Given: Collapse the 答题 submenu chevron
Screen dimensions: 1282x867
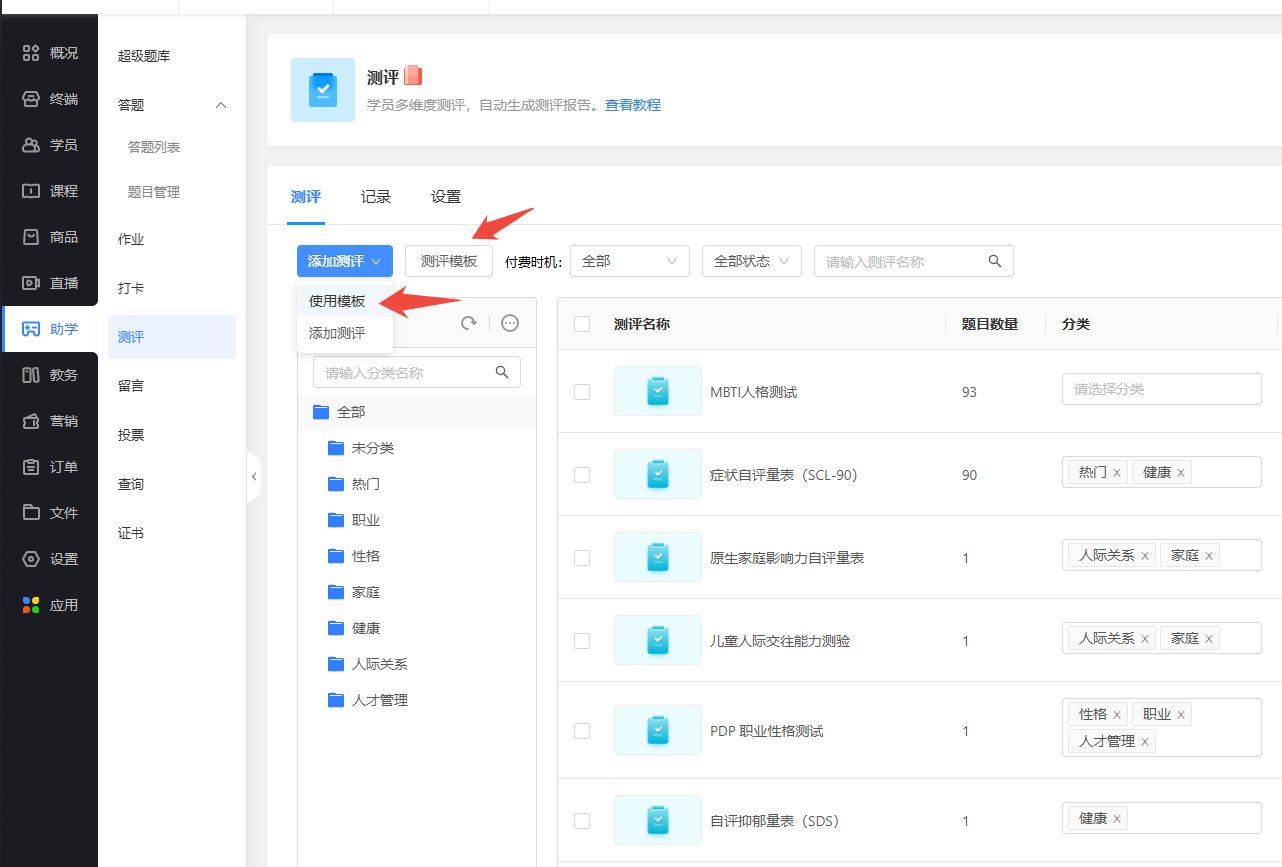Looking at the screenshot, I should (x=222, y=105).
